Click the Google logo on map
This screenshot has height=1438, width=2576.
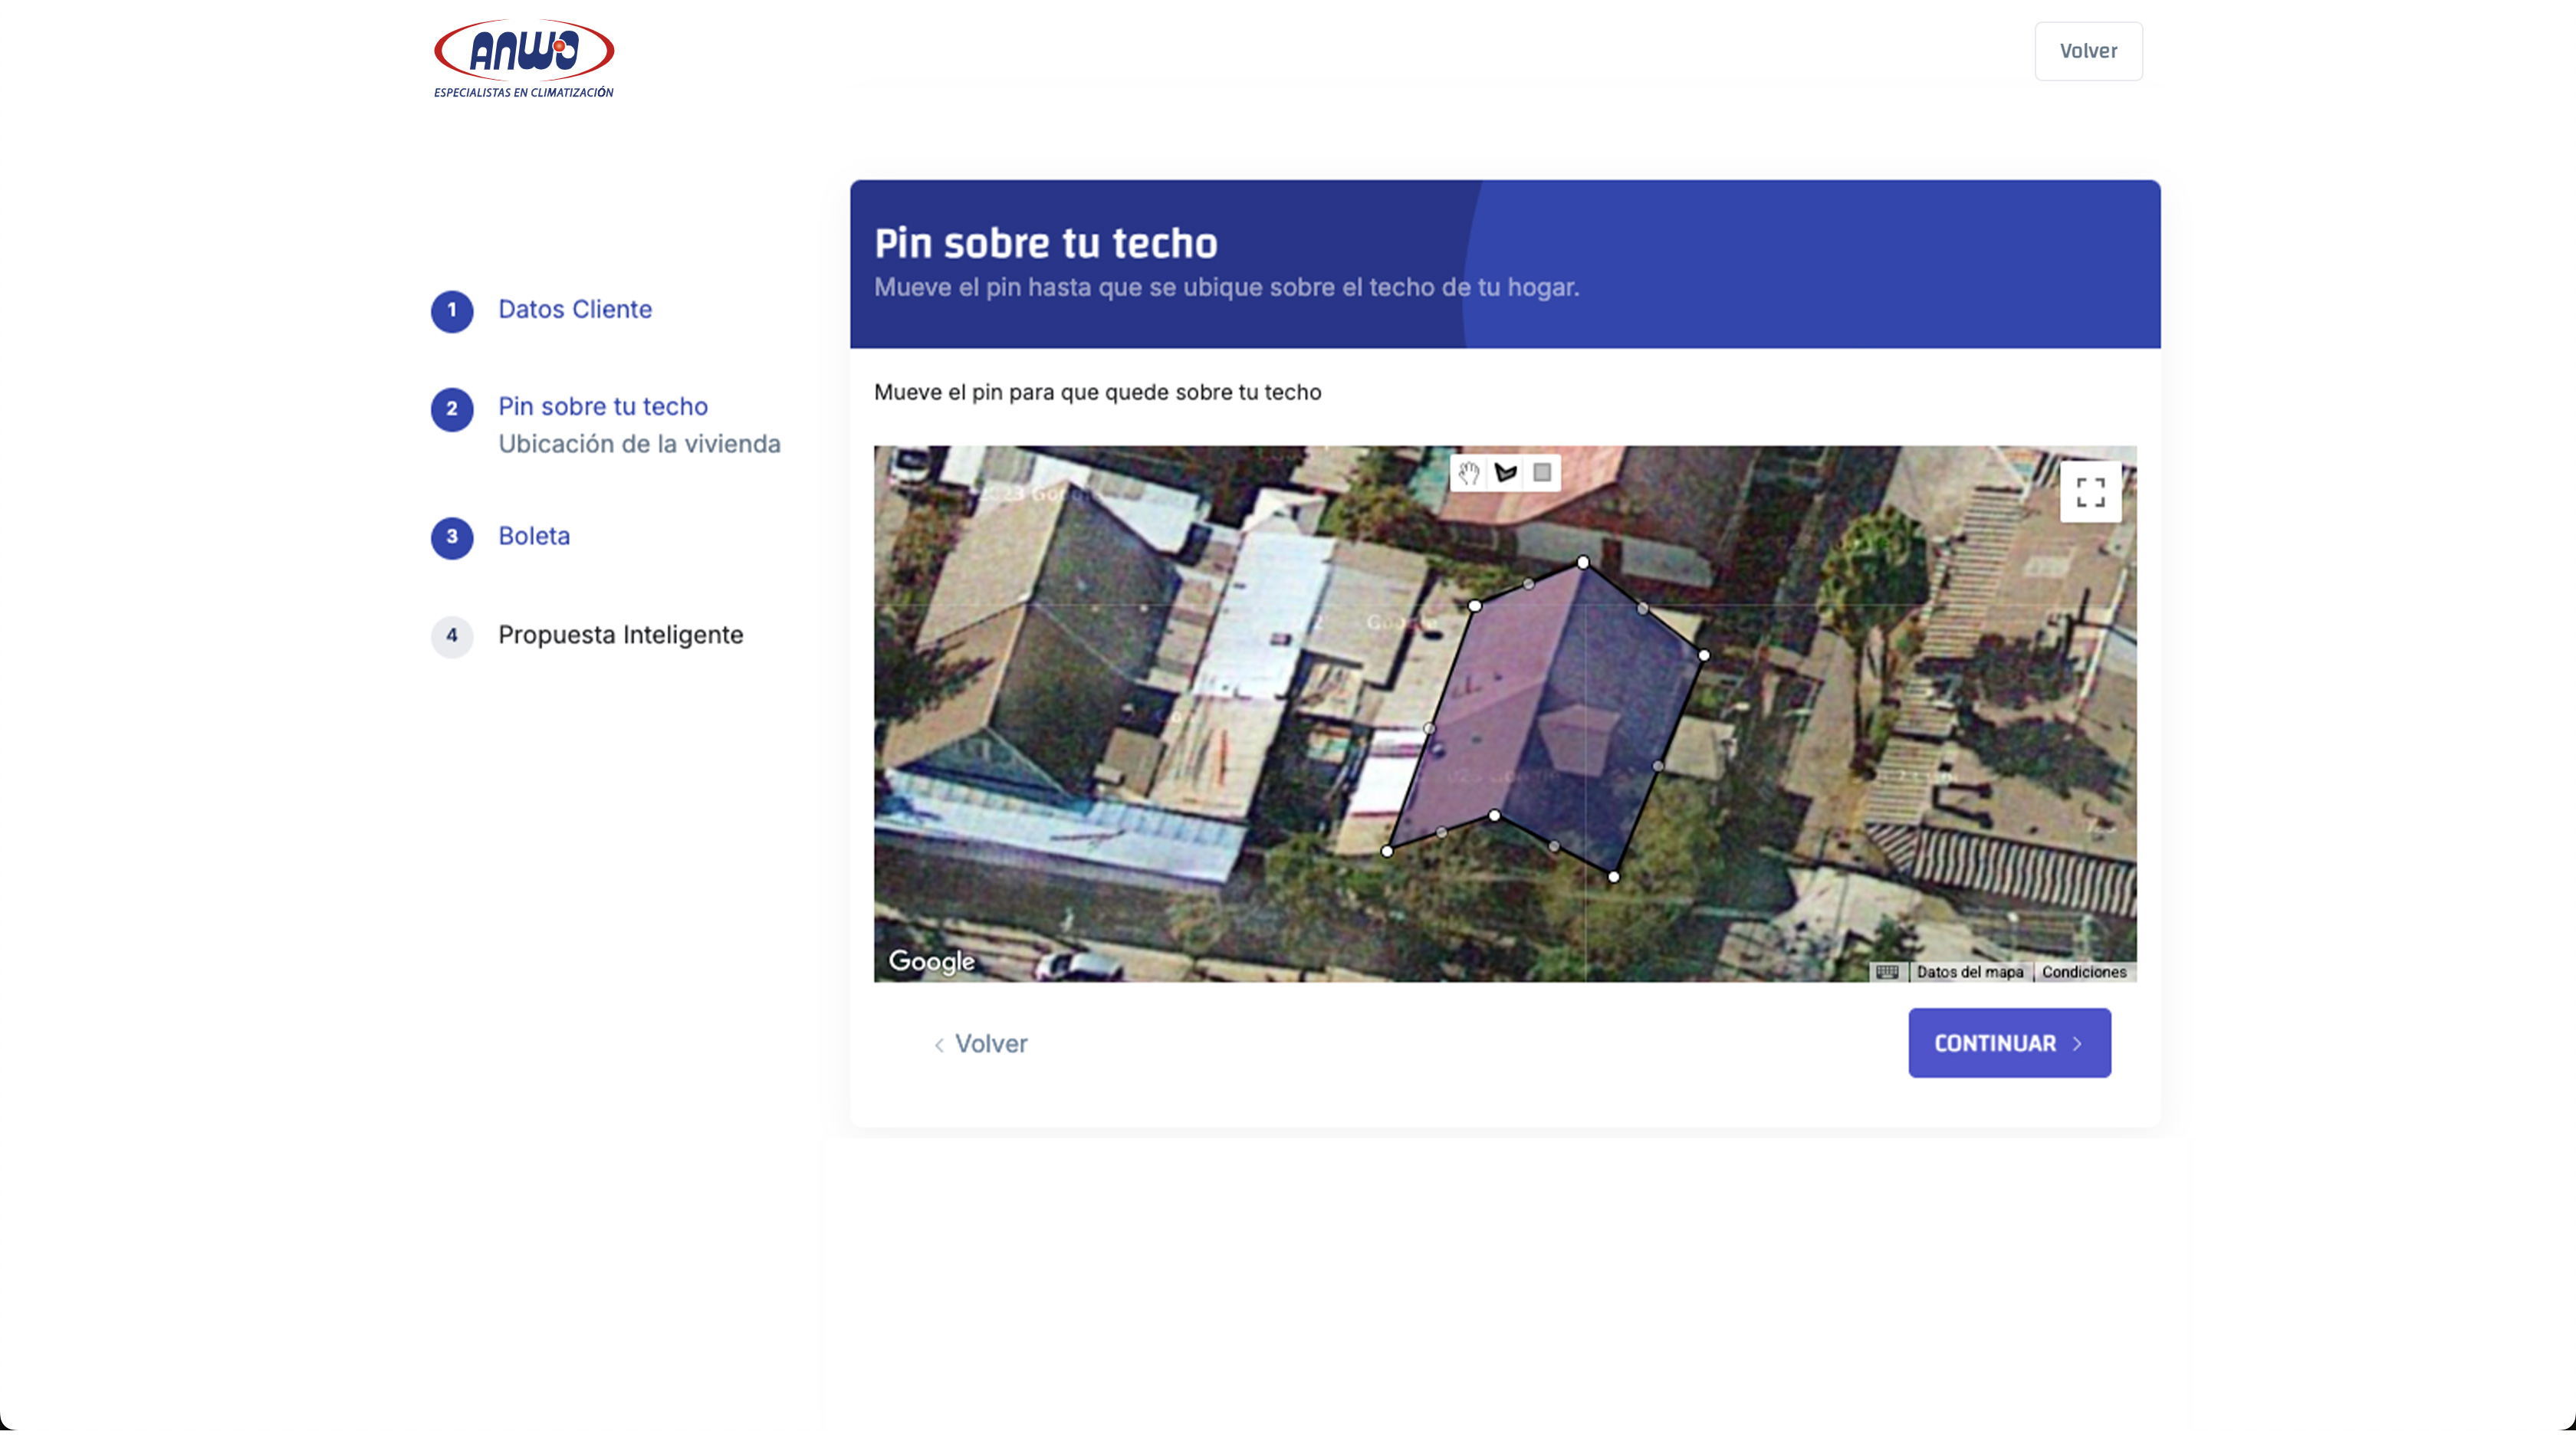tap(931, 961)
